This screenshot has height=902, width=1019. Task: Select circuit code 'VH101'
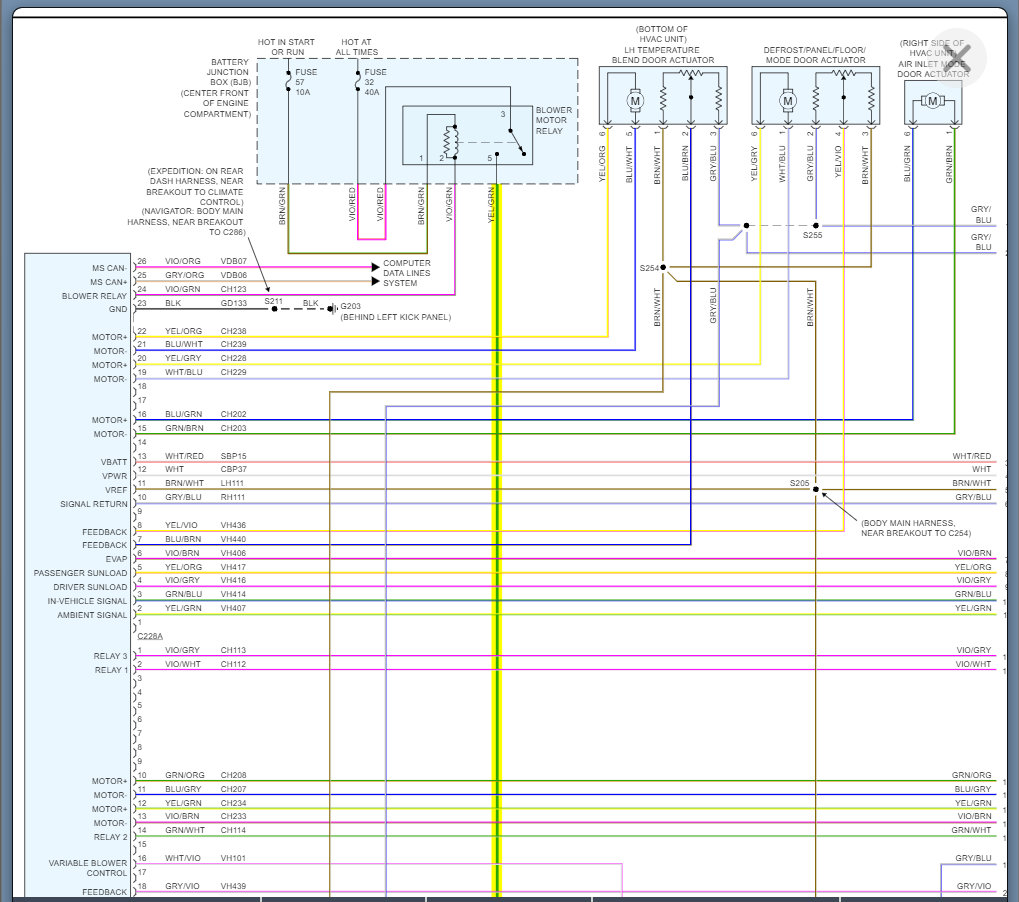(x=233, y=858)
